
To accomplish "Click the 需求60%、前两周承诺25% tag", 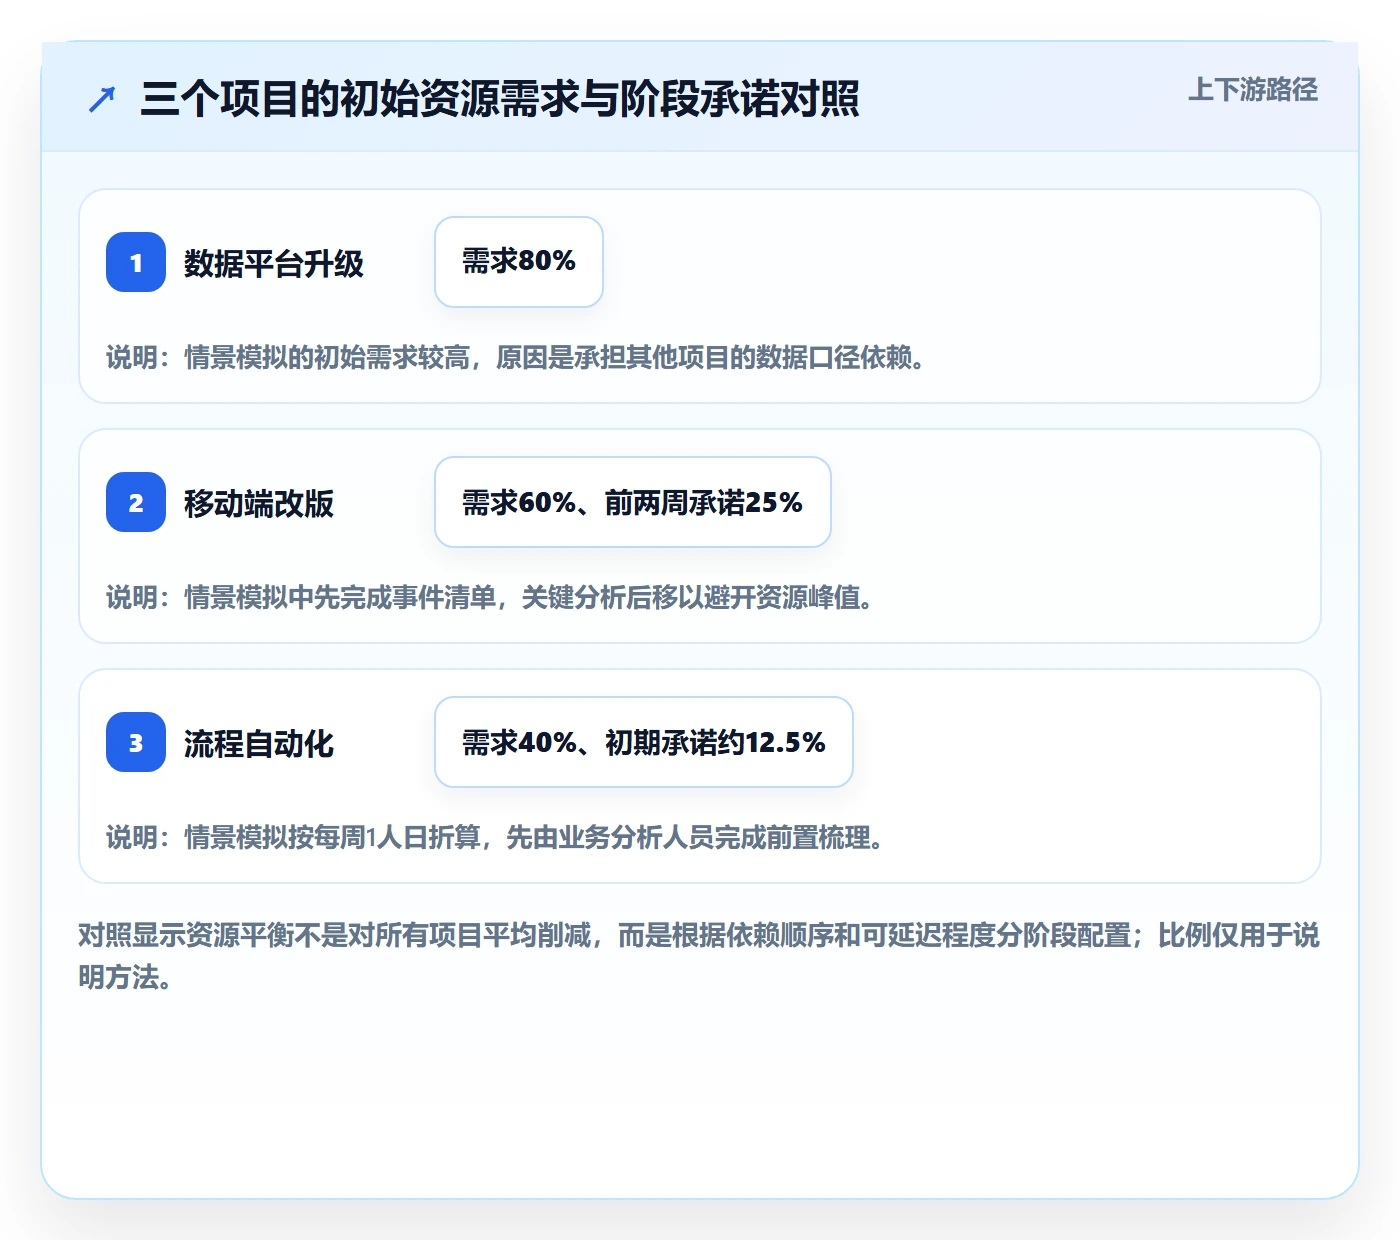I will pyautogui.click(x=633, y=502).
